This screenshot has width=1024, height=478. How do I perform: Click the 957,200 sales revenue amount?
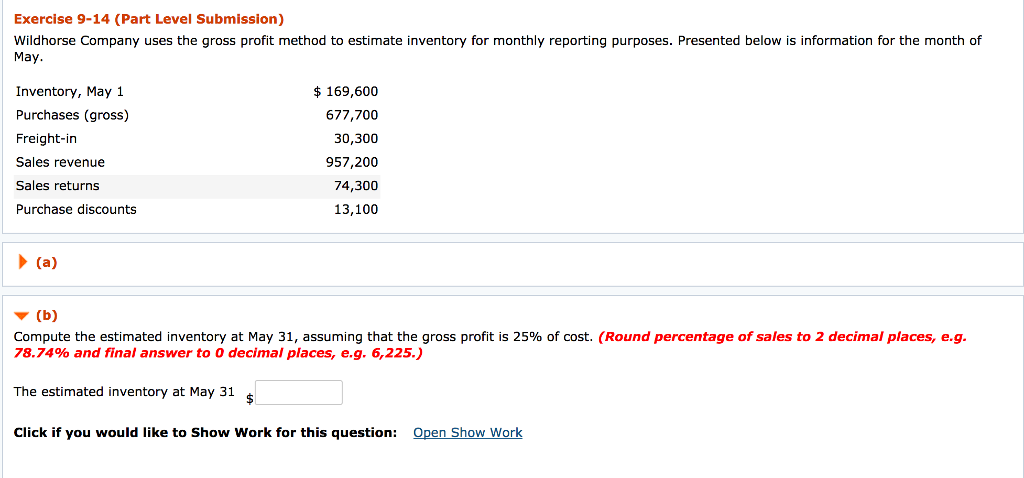(x=352, y=162)
